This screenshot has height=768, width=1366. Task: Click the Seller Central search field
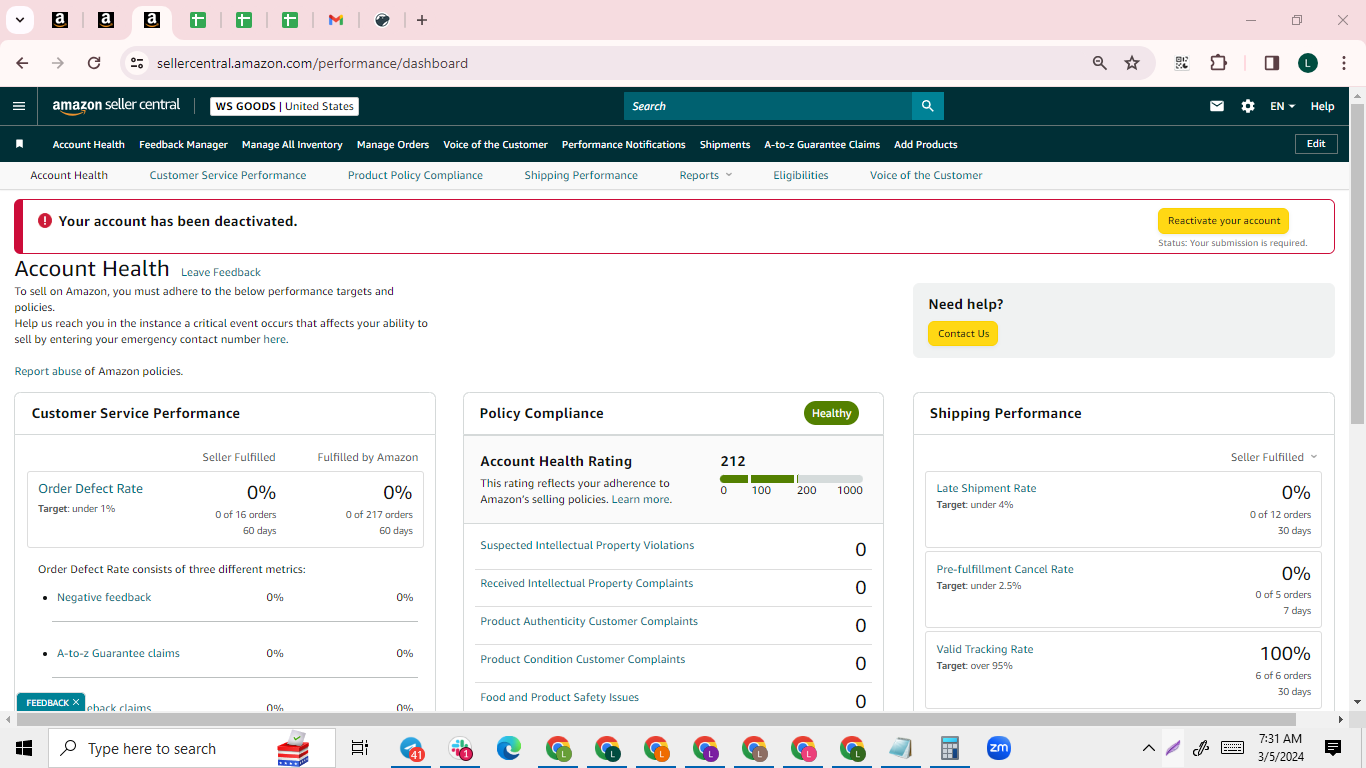(768, 106)
